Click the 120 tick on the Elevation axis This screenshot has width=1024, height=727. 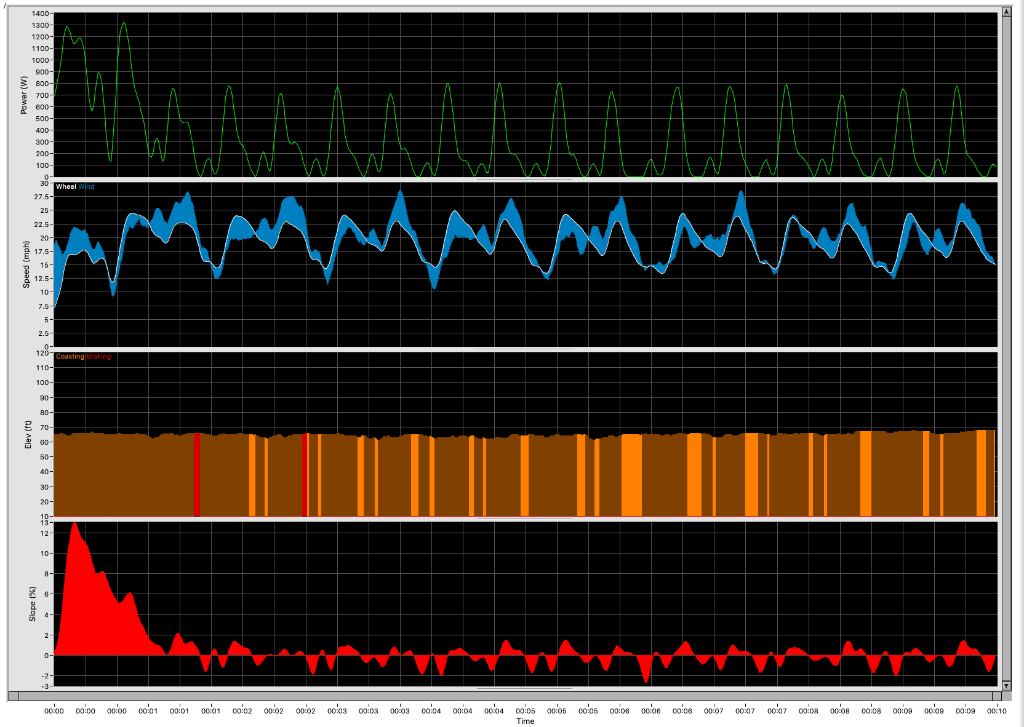(x=44, y=353)
